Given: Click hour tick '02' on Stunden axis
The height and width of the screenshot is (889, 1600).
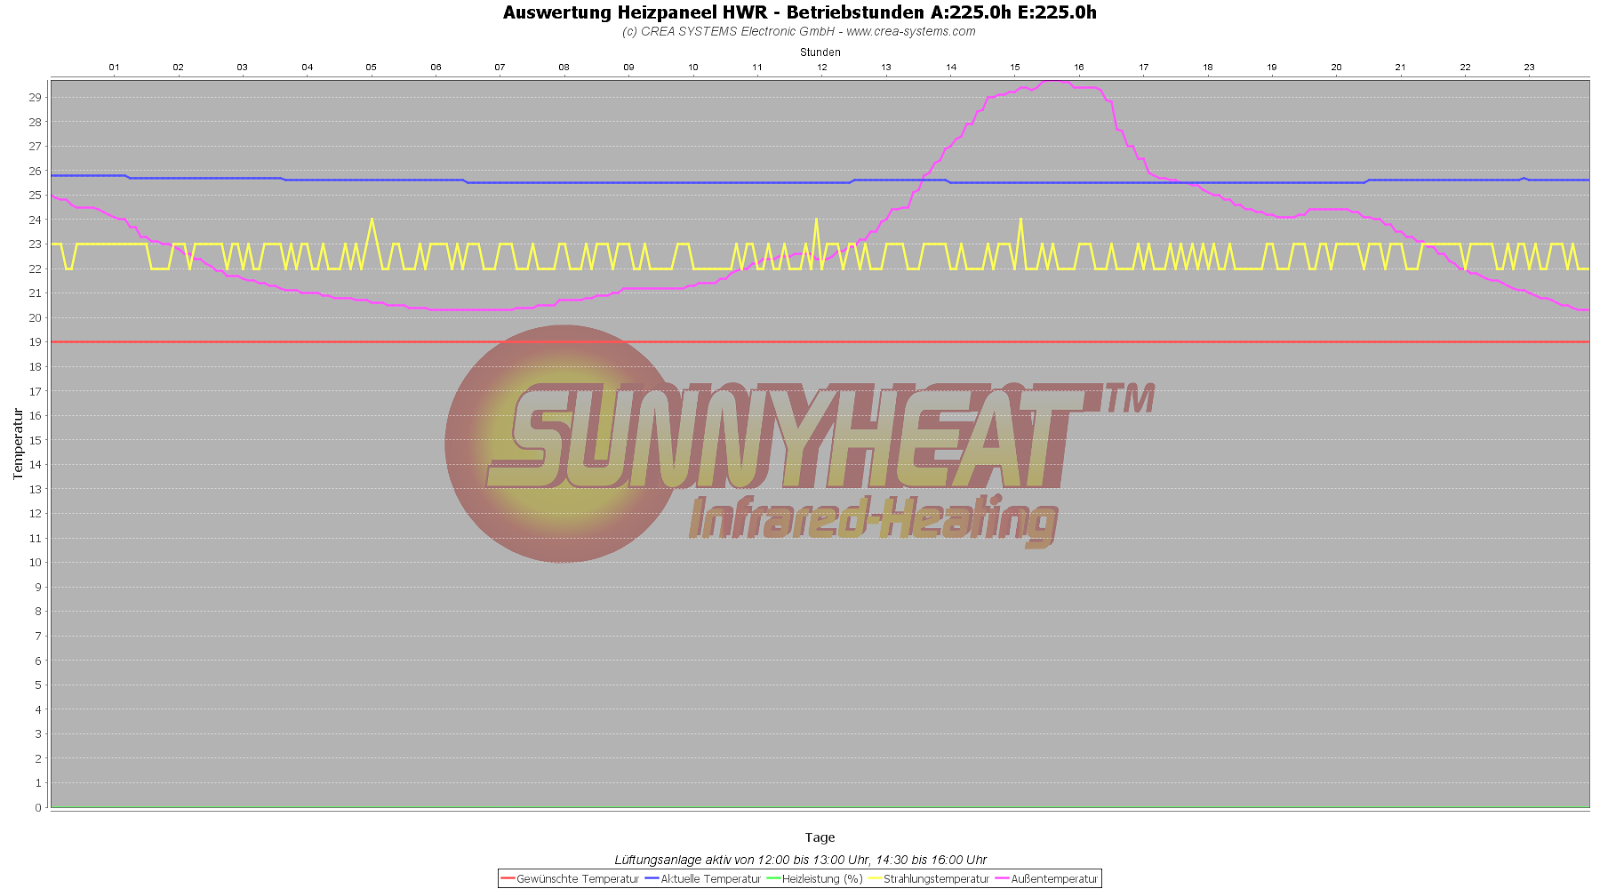Looking at the screenshot, I should point(178,67).
